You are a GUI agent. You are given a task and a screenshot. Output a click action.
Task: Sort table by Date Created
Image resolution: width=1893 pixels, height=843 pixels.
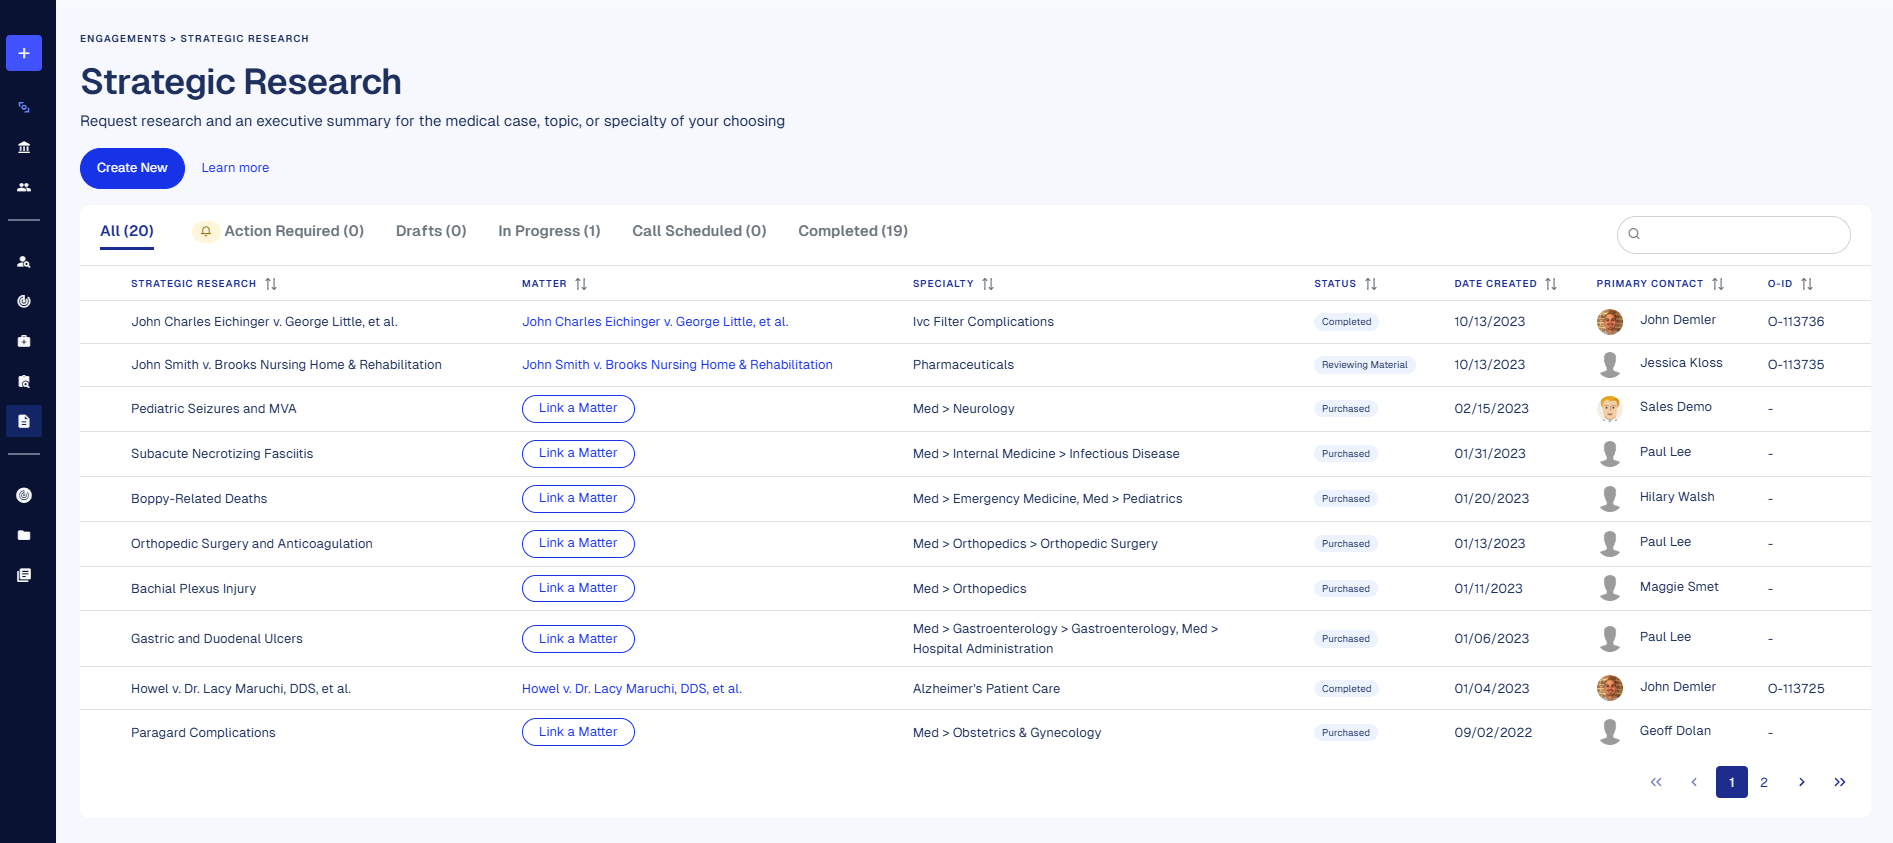(x=1551, y=284)
